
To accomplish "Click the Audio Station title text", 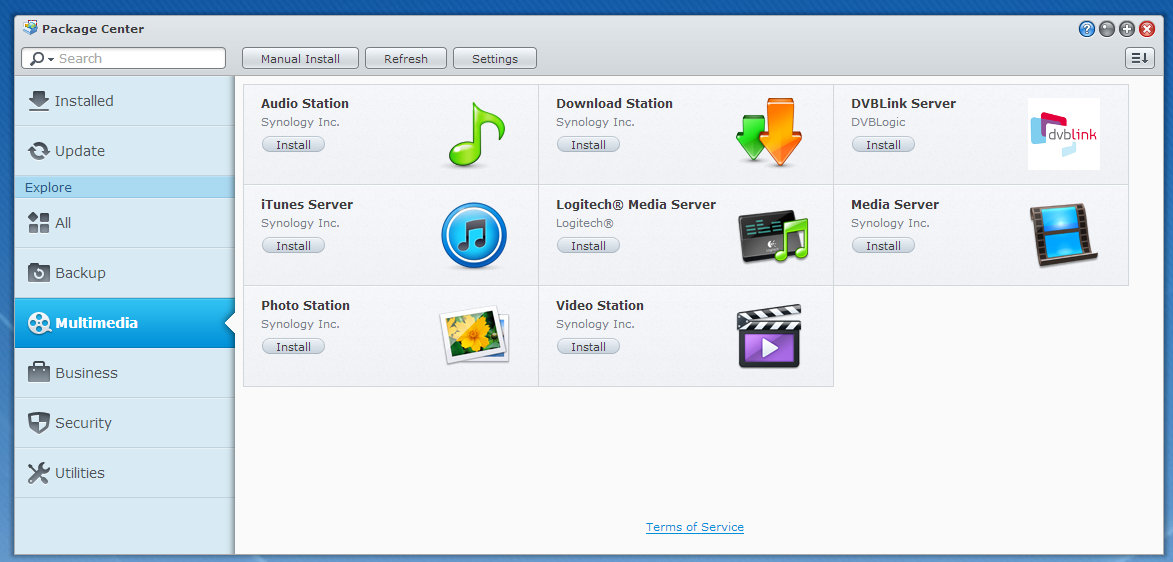I will (305, 103).
